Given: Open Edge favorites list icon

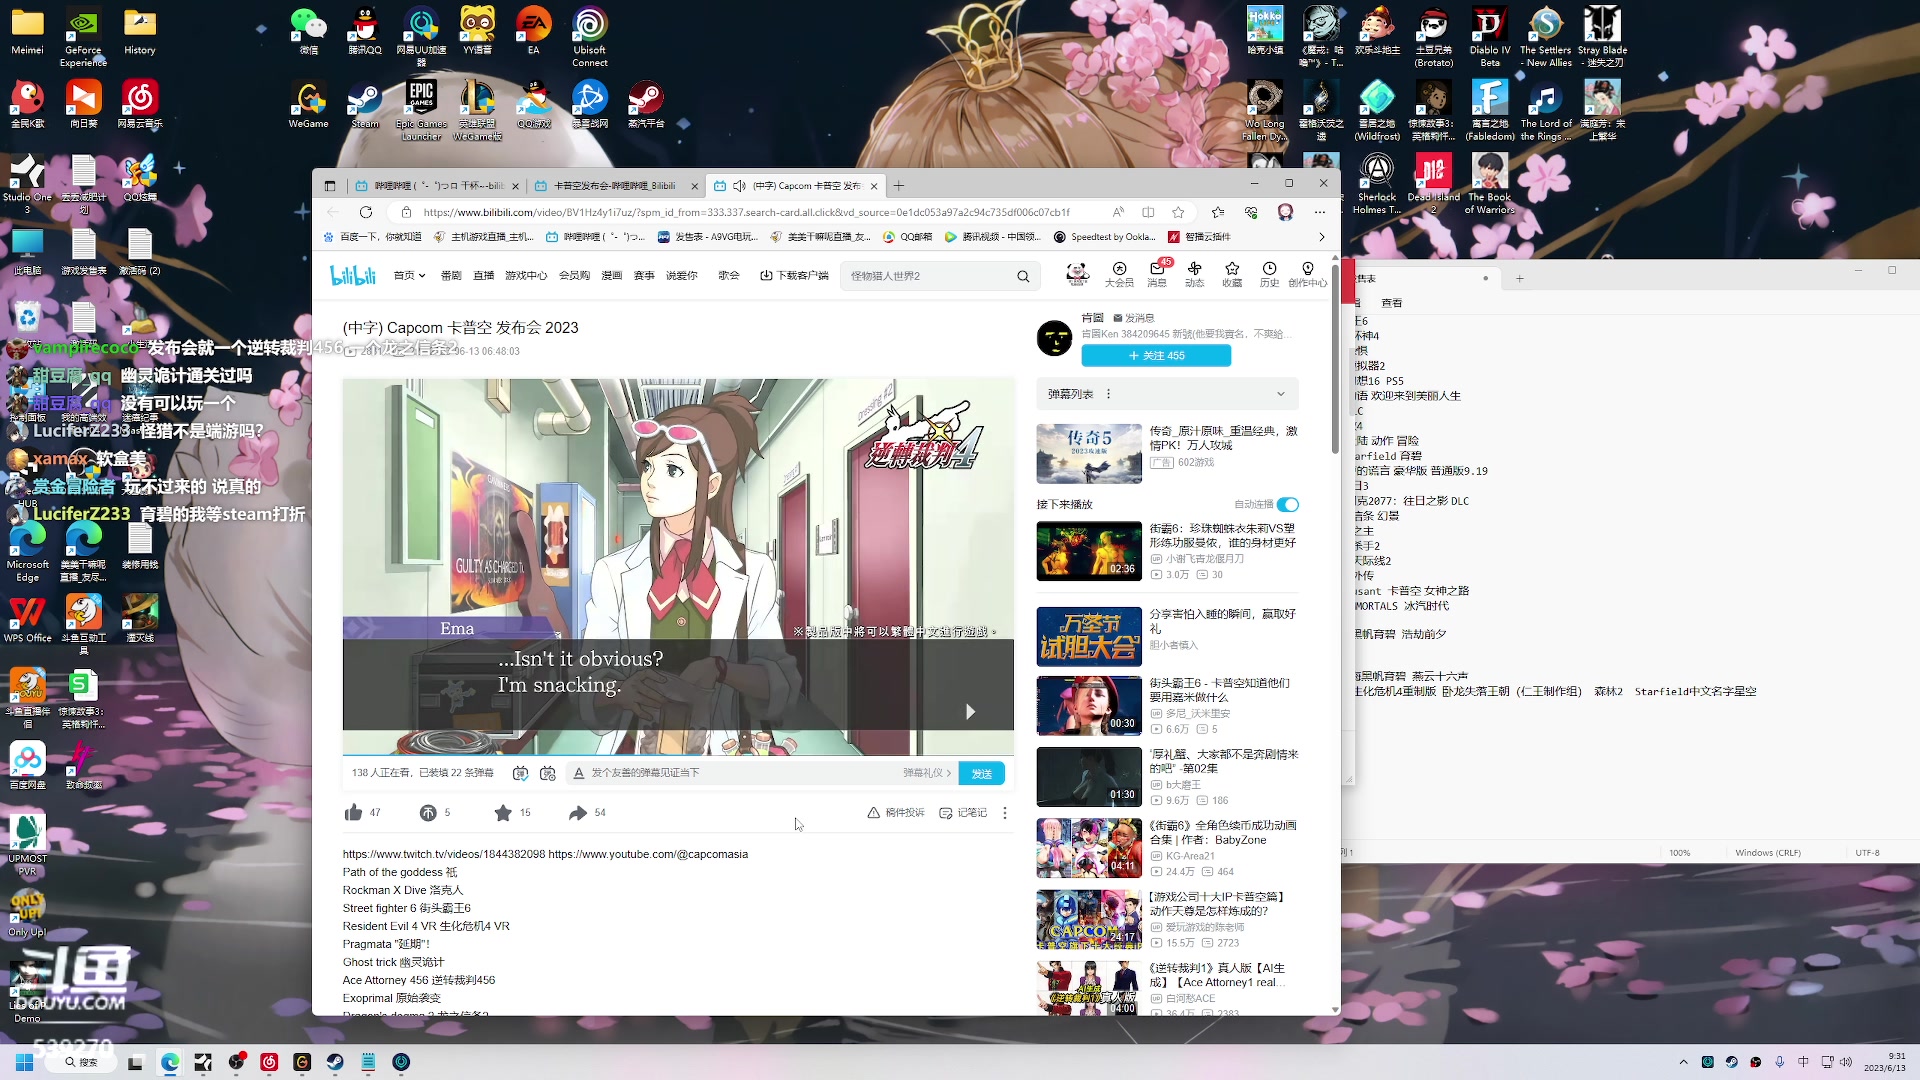Looking at the screenshot, I should click(x=1217, y=212).
